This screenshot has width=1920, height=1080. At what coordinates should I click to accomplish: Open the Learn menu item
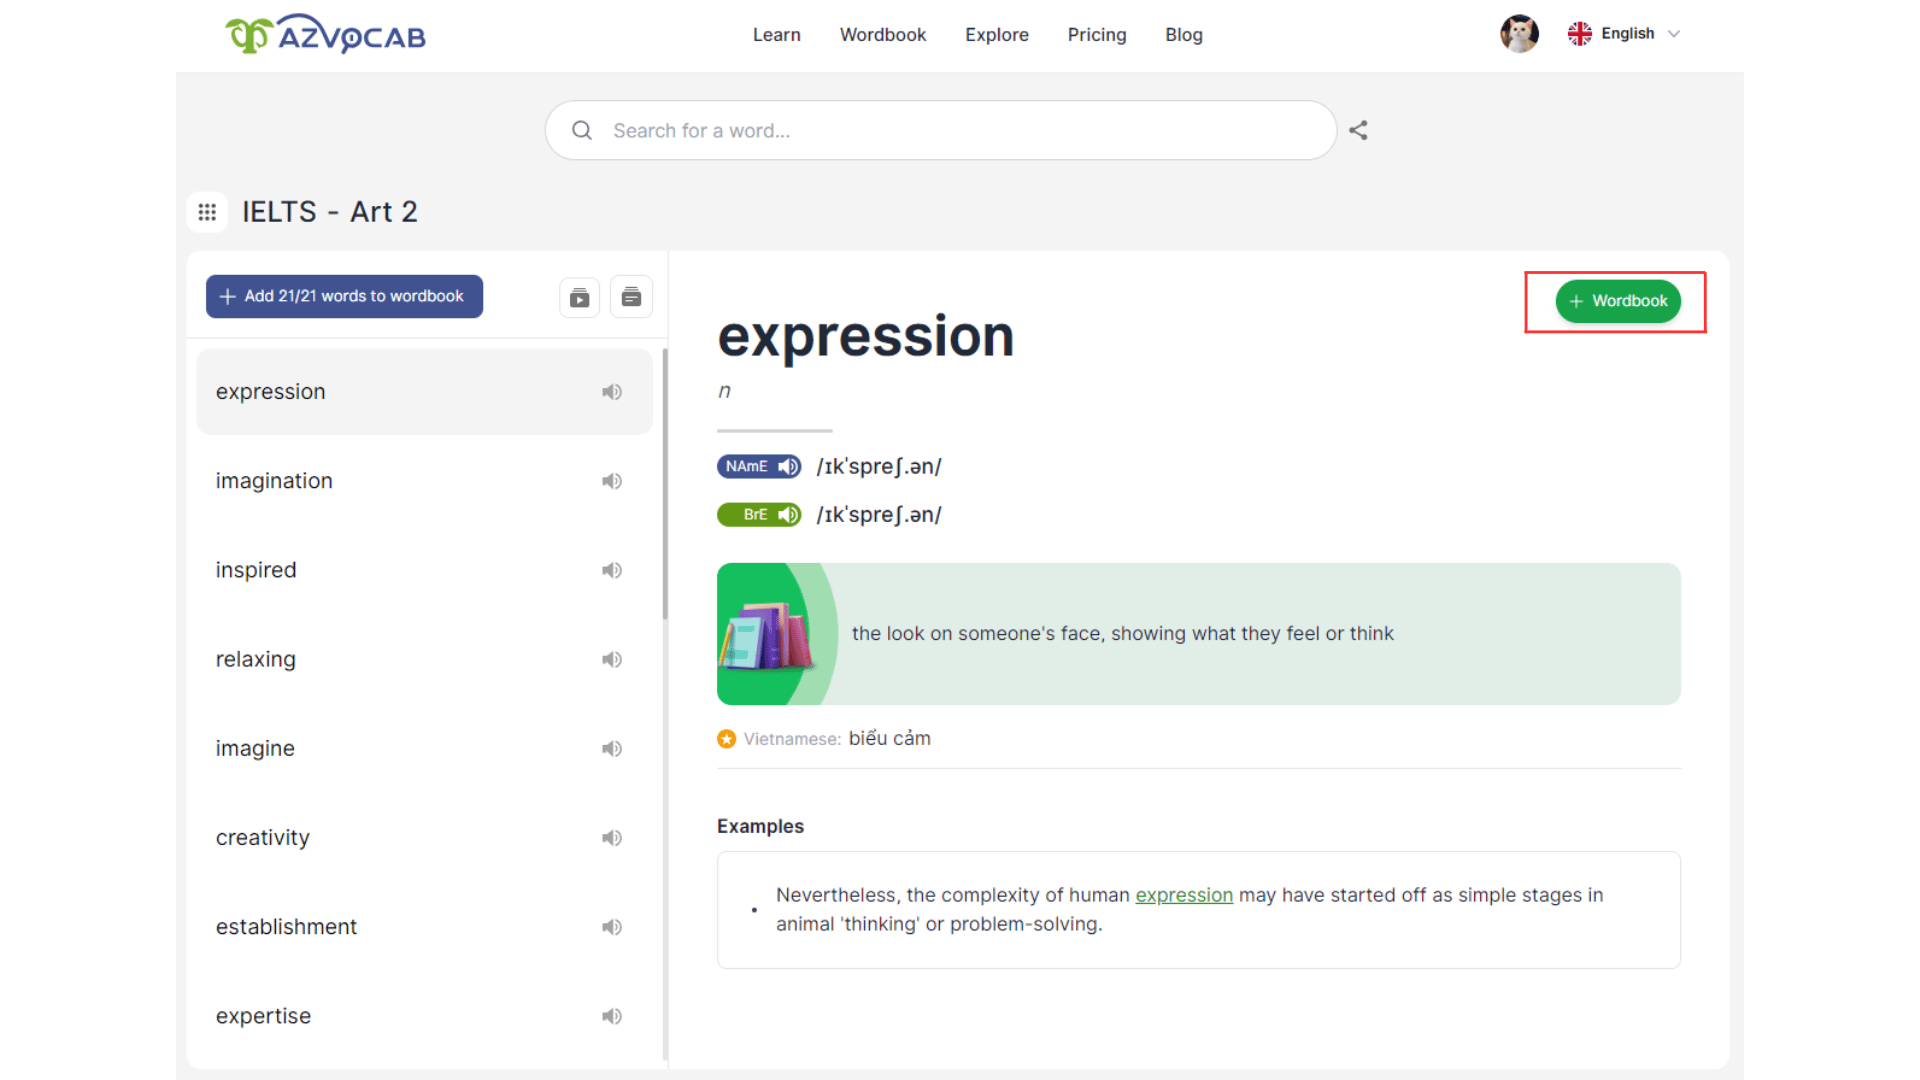(x=777, y=34)
